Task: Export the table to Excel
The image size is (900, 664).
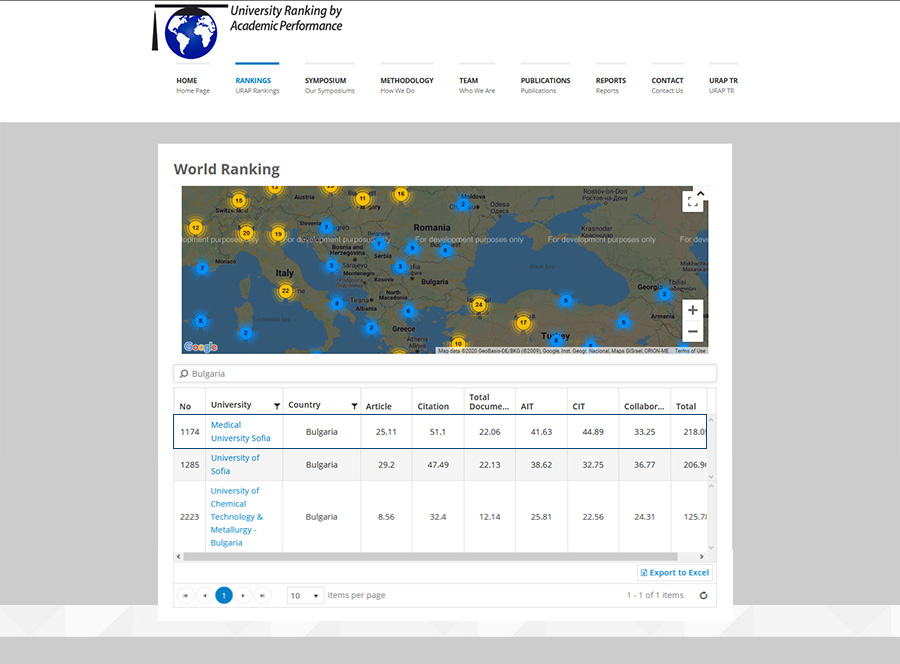Action: pyautogui.click(x=675, y=572)
